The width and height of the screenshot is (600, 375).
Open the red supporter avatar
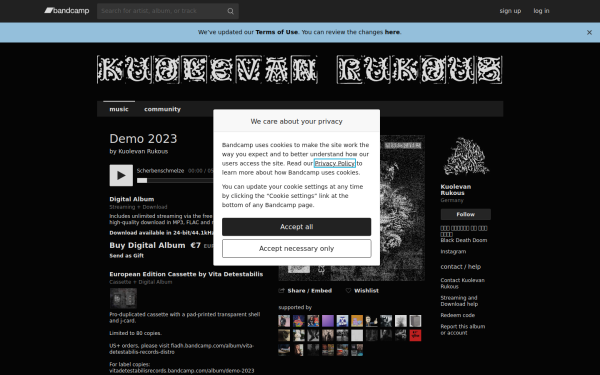tap(415, 335)
